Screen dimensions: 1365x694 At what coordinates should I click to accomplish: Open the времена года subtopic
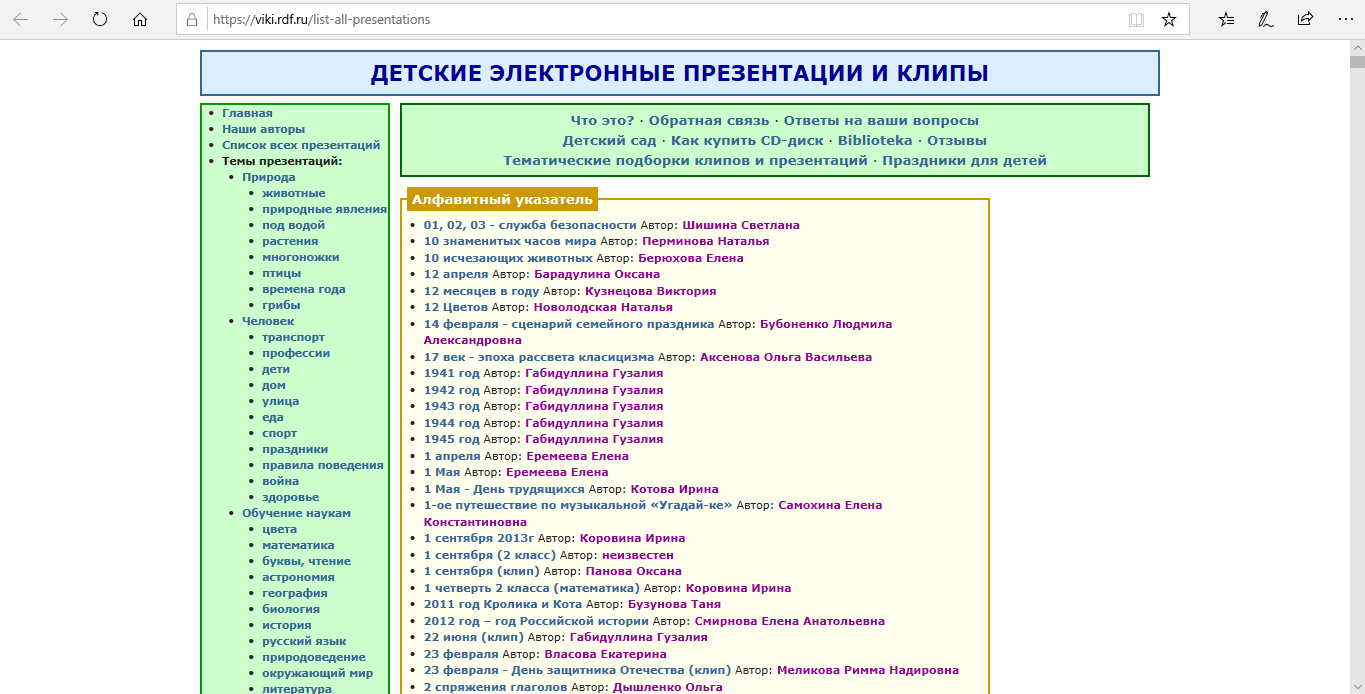304,289
